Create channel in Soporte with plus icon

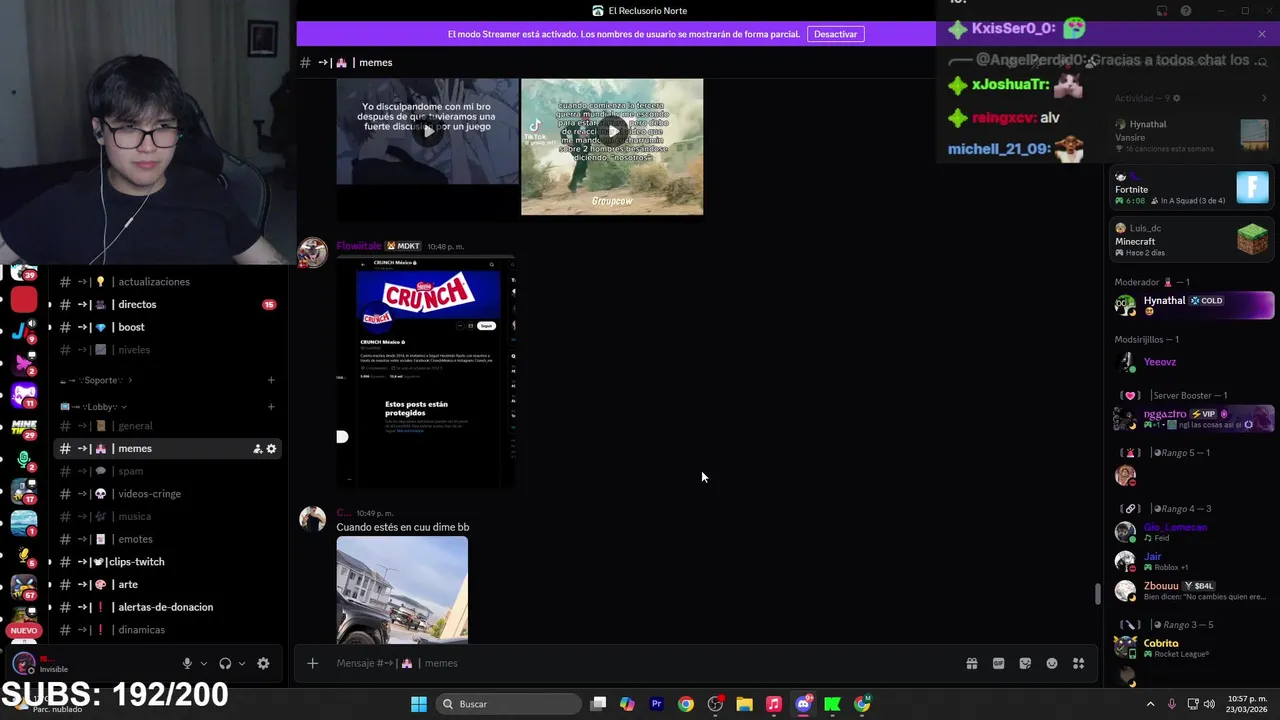pos(271,380)
